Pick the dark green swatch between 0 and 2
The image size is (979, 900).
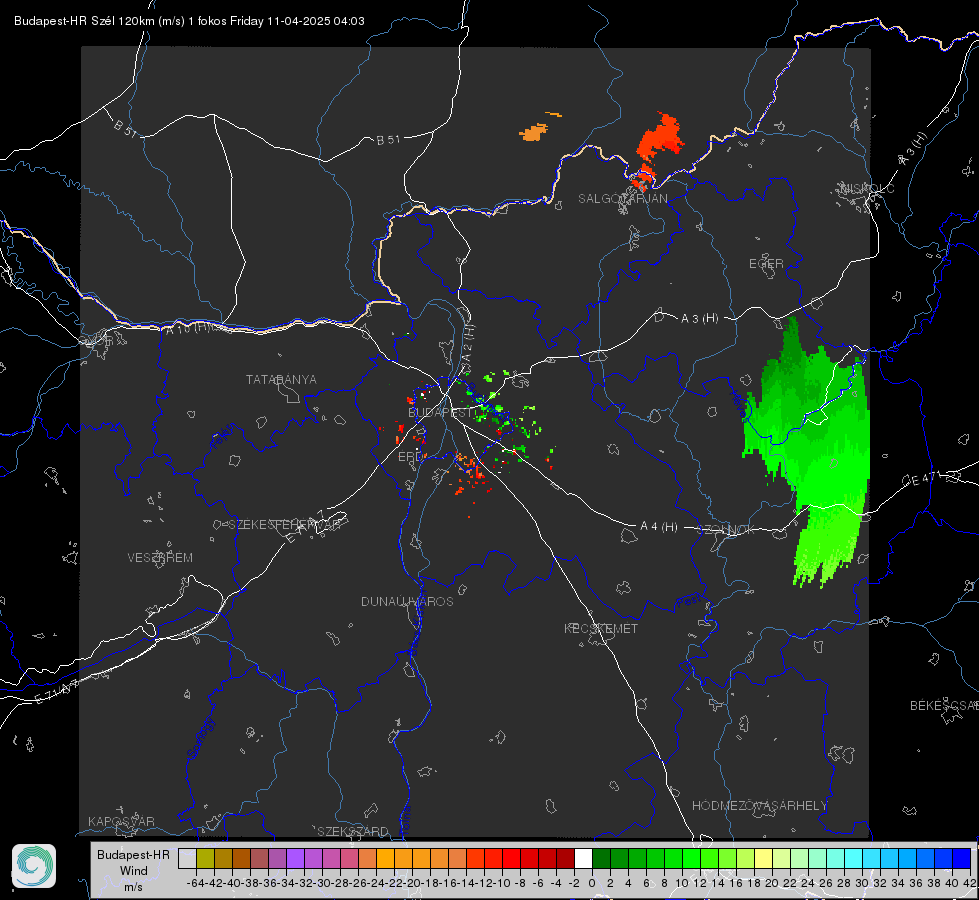[x=601, y=858]
